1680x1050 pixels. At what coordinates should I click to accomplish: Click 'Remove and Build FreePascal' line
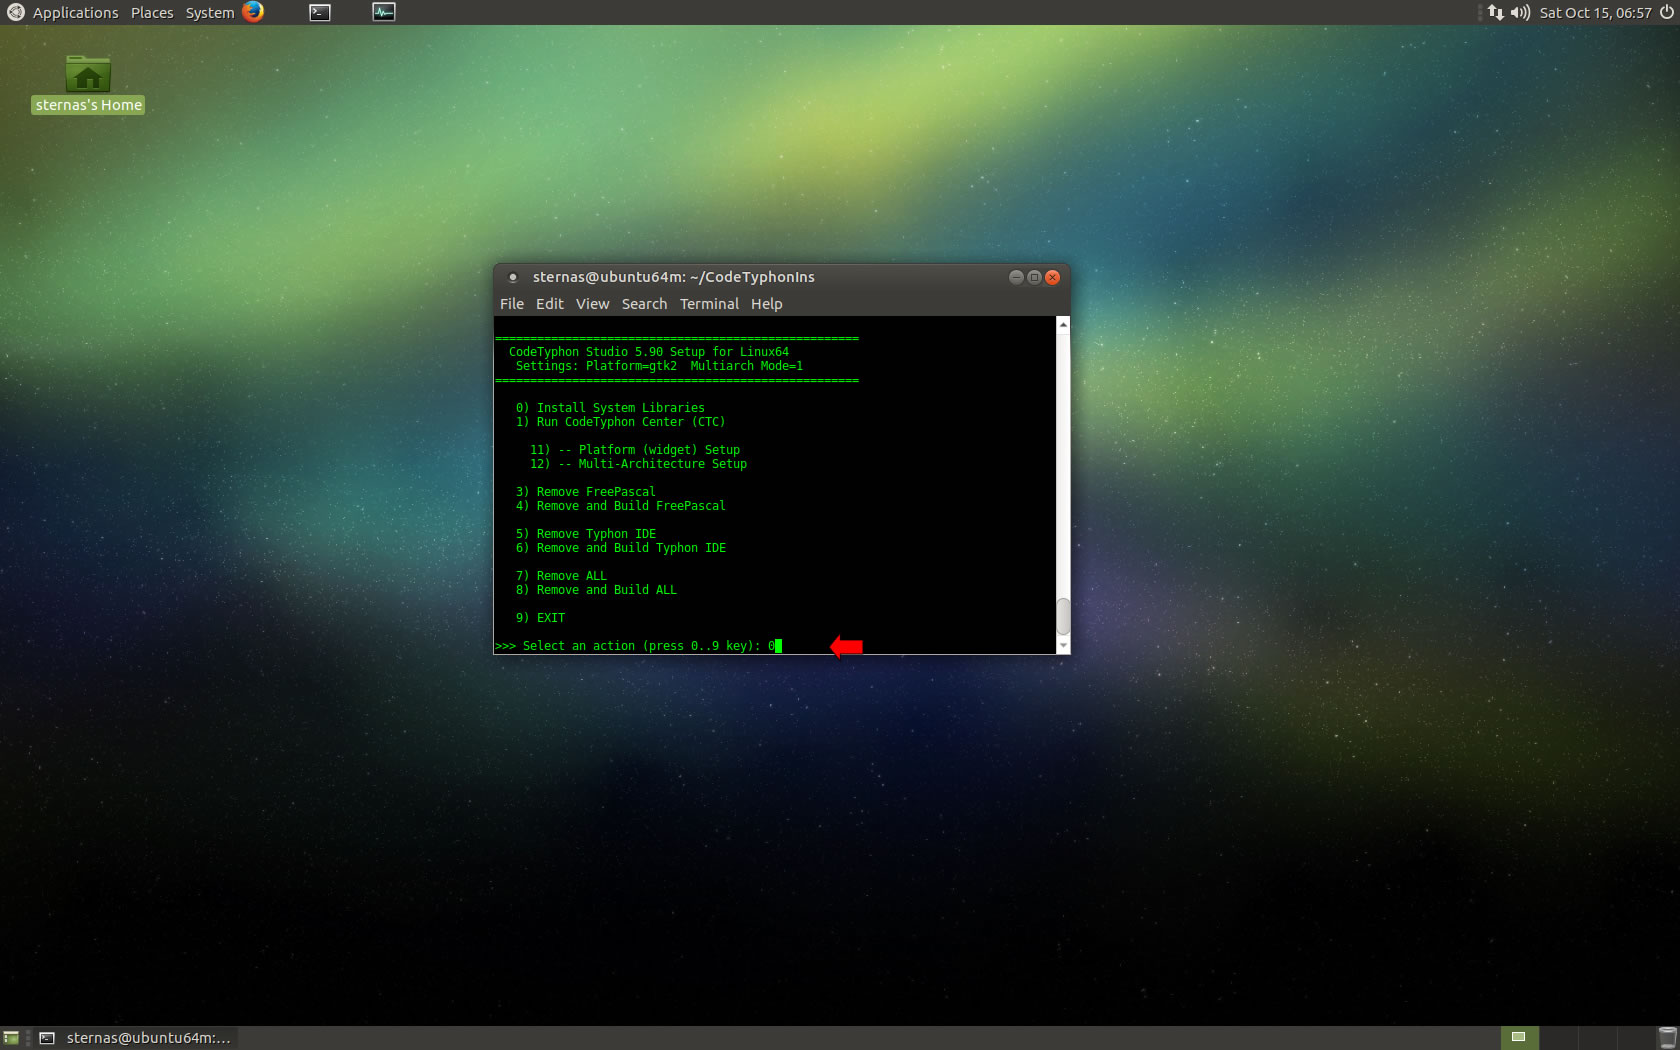(x=620, y=506)
